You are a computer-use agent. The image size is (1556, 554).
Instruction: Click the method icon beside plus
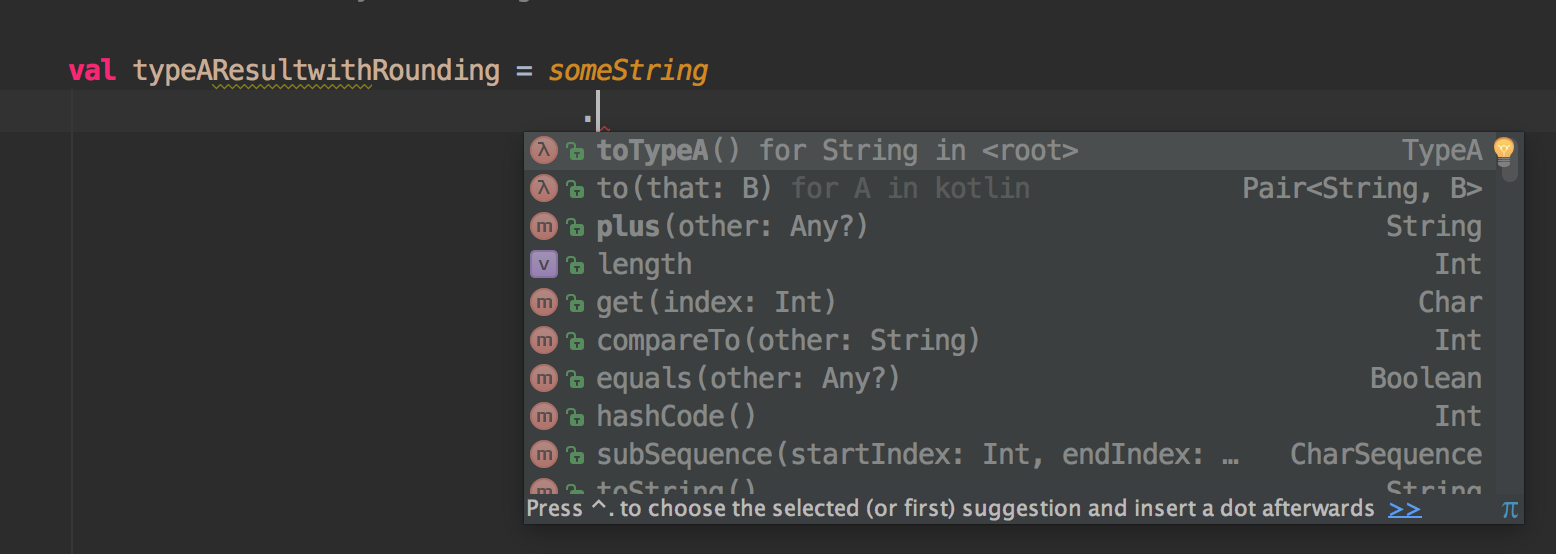(543, 227)
